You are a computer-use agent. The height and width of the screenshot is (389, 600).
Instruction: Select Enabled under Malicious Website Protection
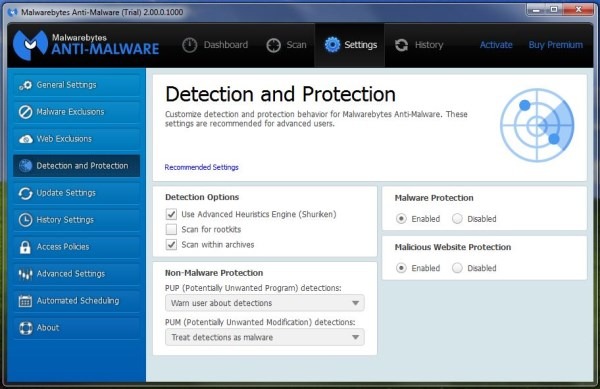(x=401, y=268)
